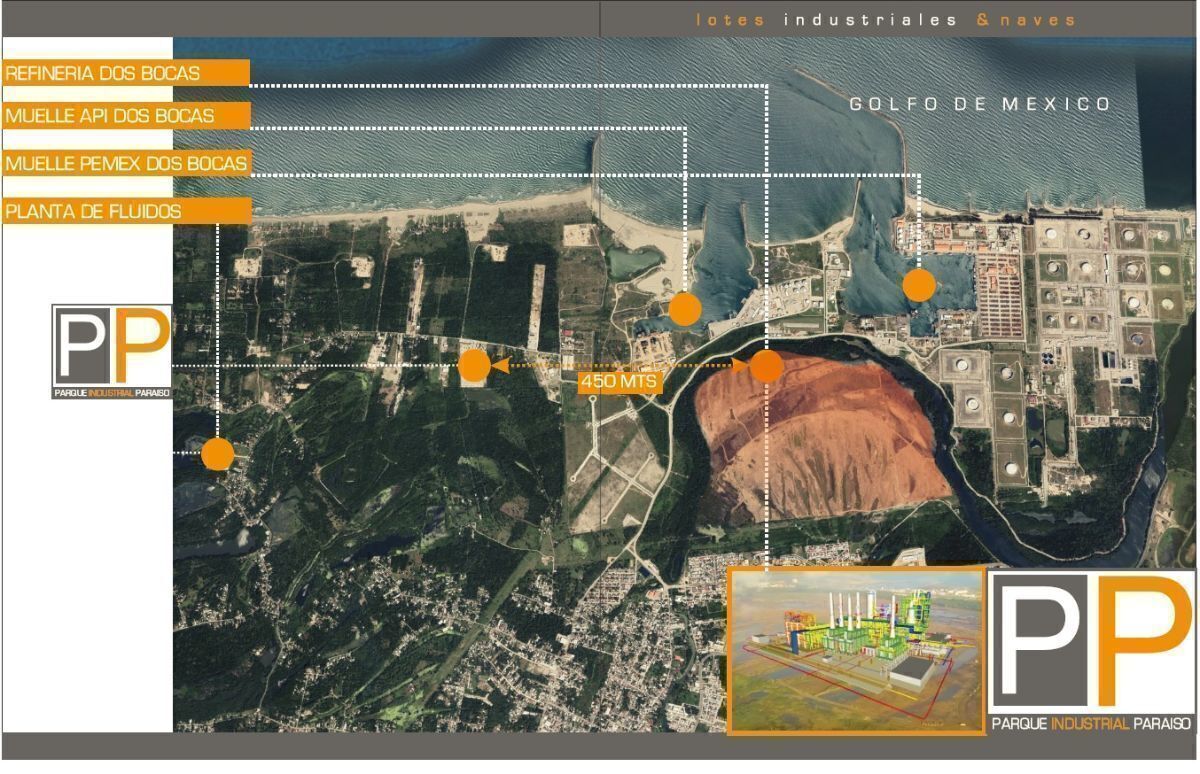Click the Planta de Fluidos orange circle marker
The image size is (1200, 774).
[217, 453]
